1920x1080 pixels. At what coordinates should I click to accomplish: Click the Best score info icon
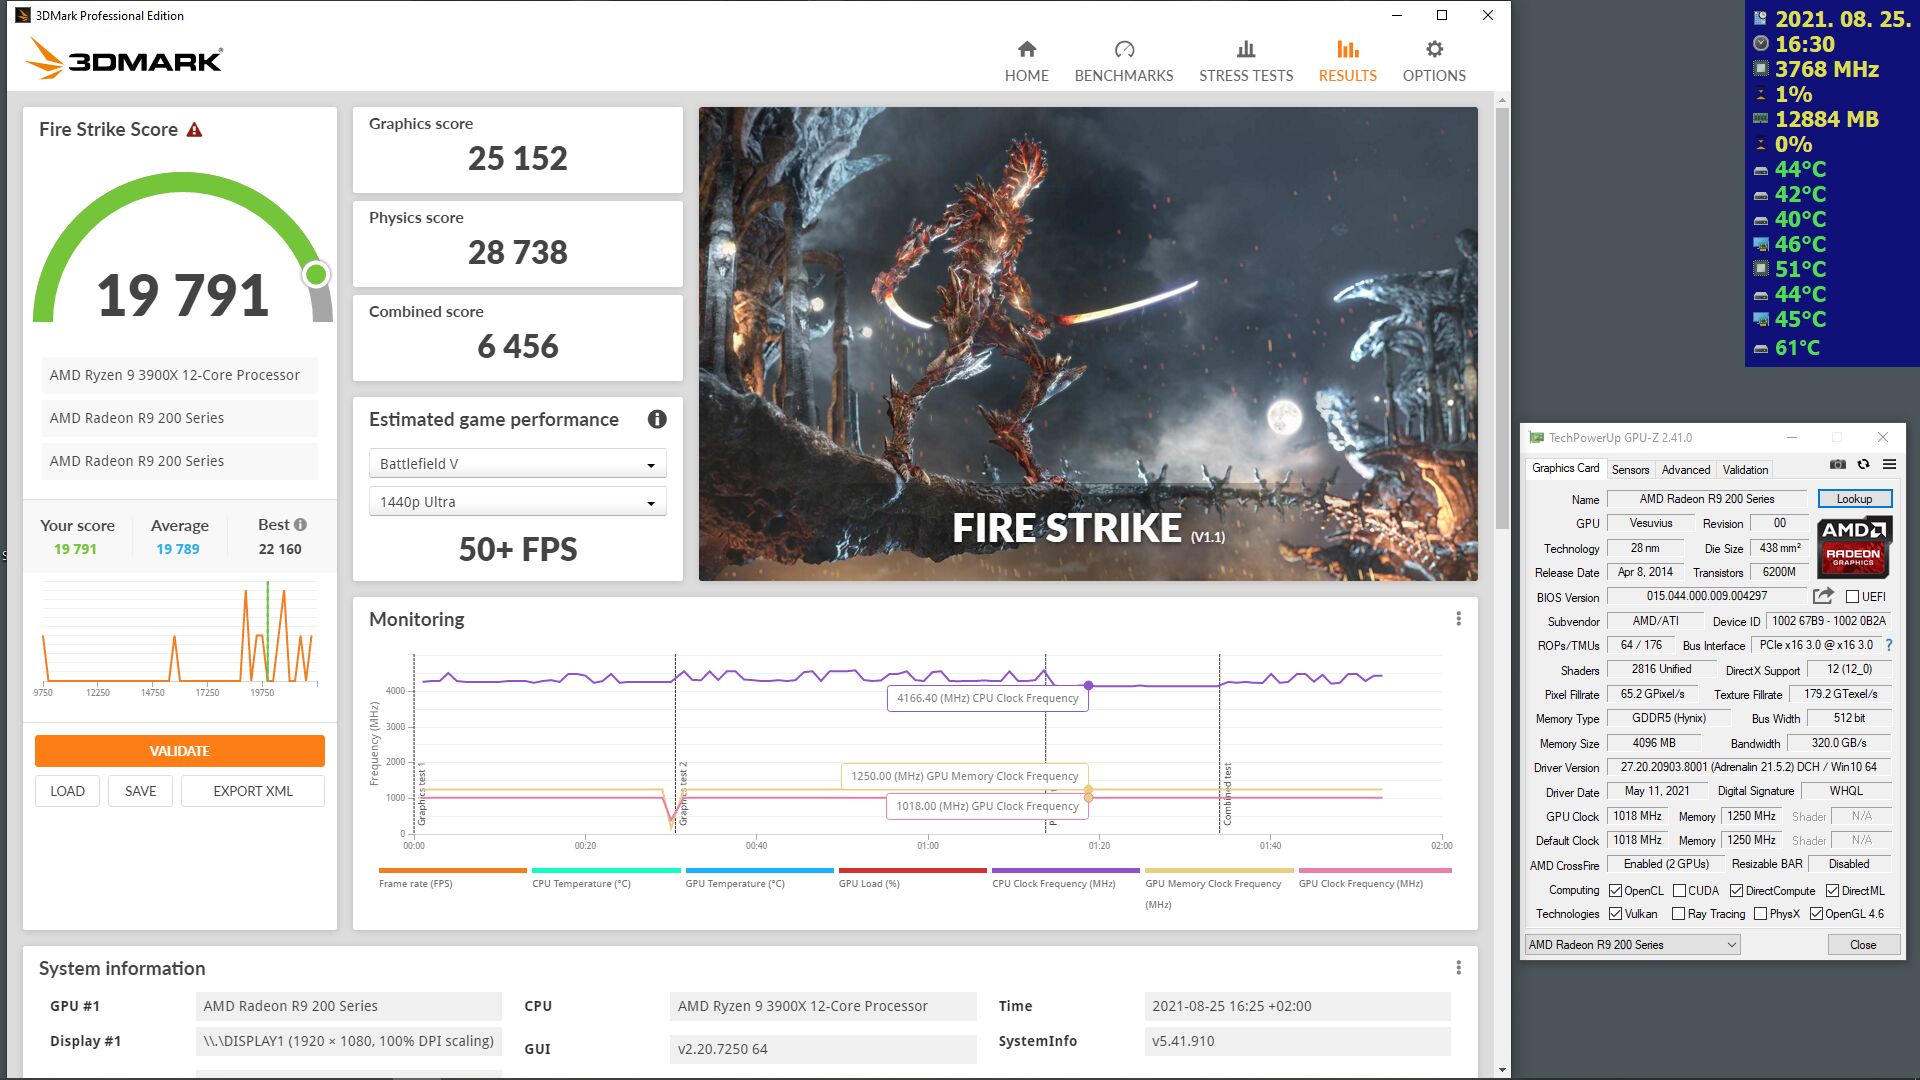tap(300, 524)
